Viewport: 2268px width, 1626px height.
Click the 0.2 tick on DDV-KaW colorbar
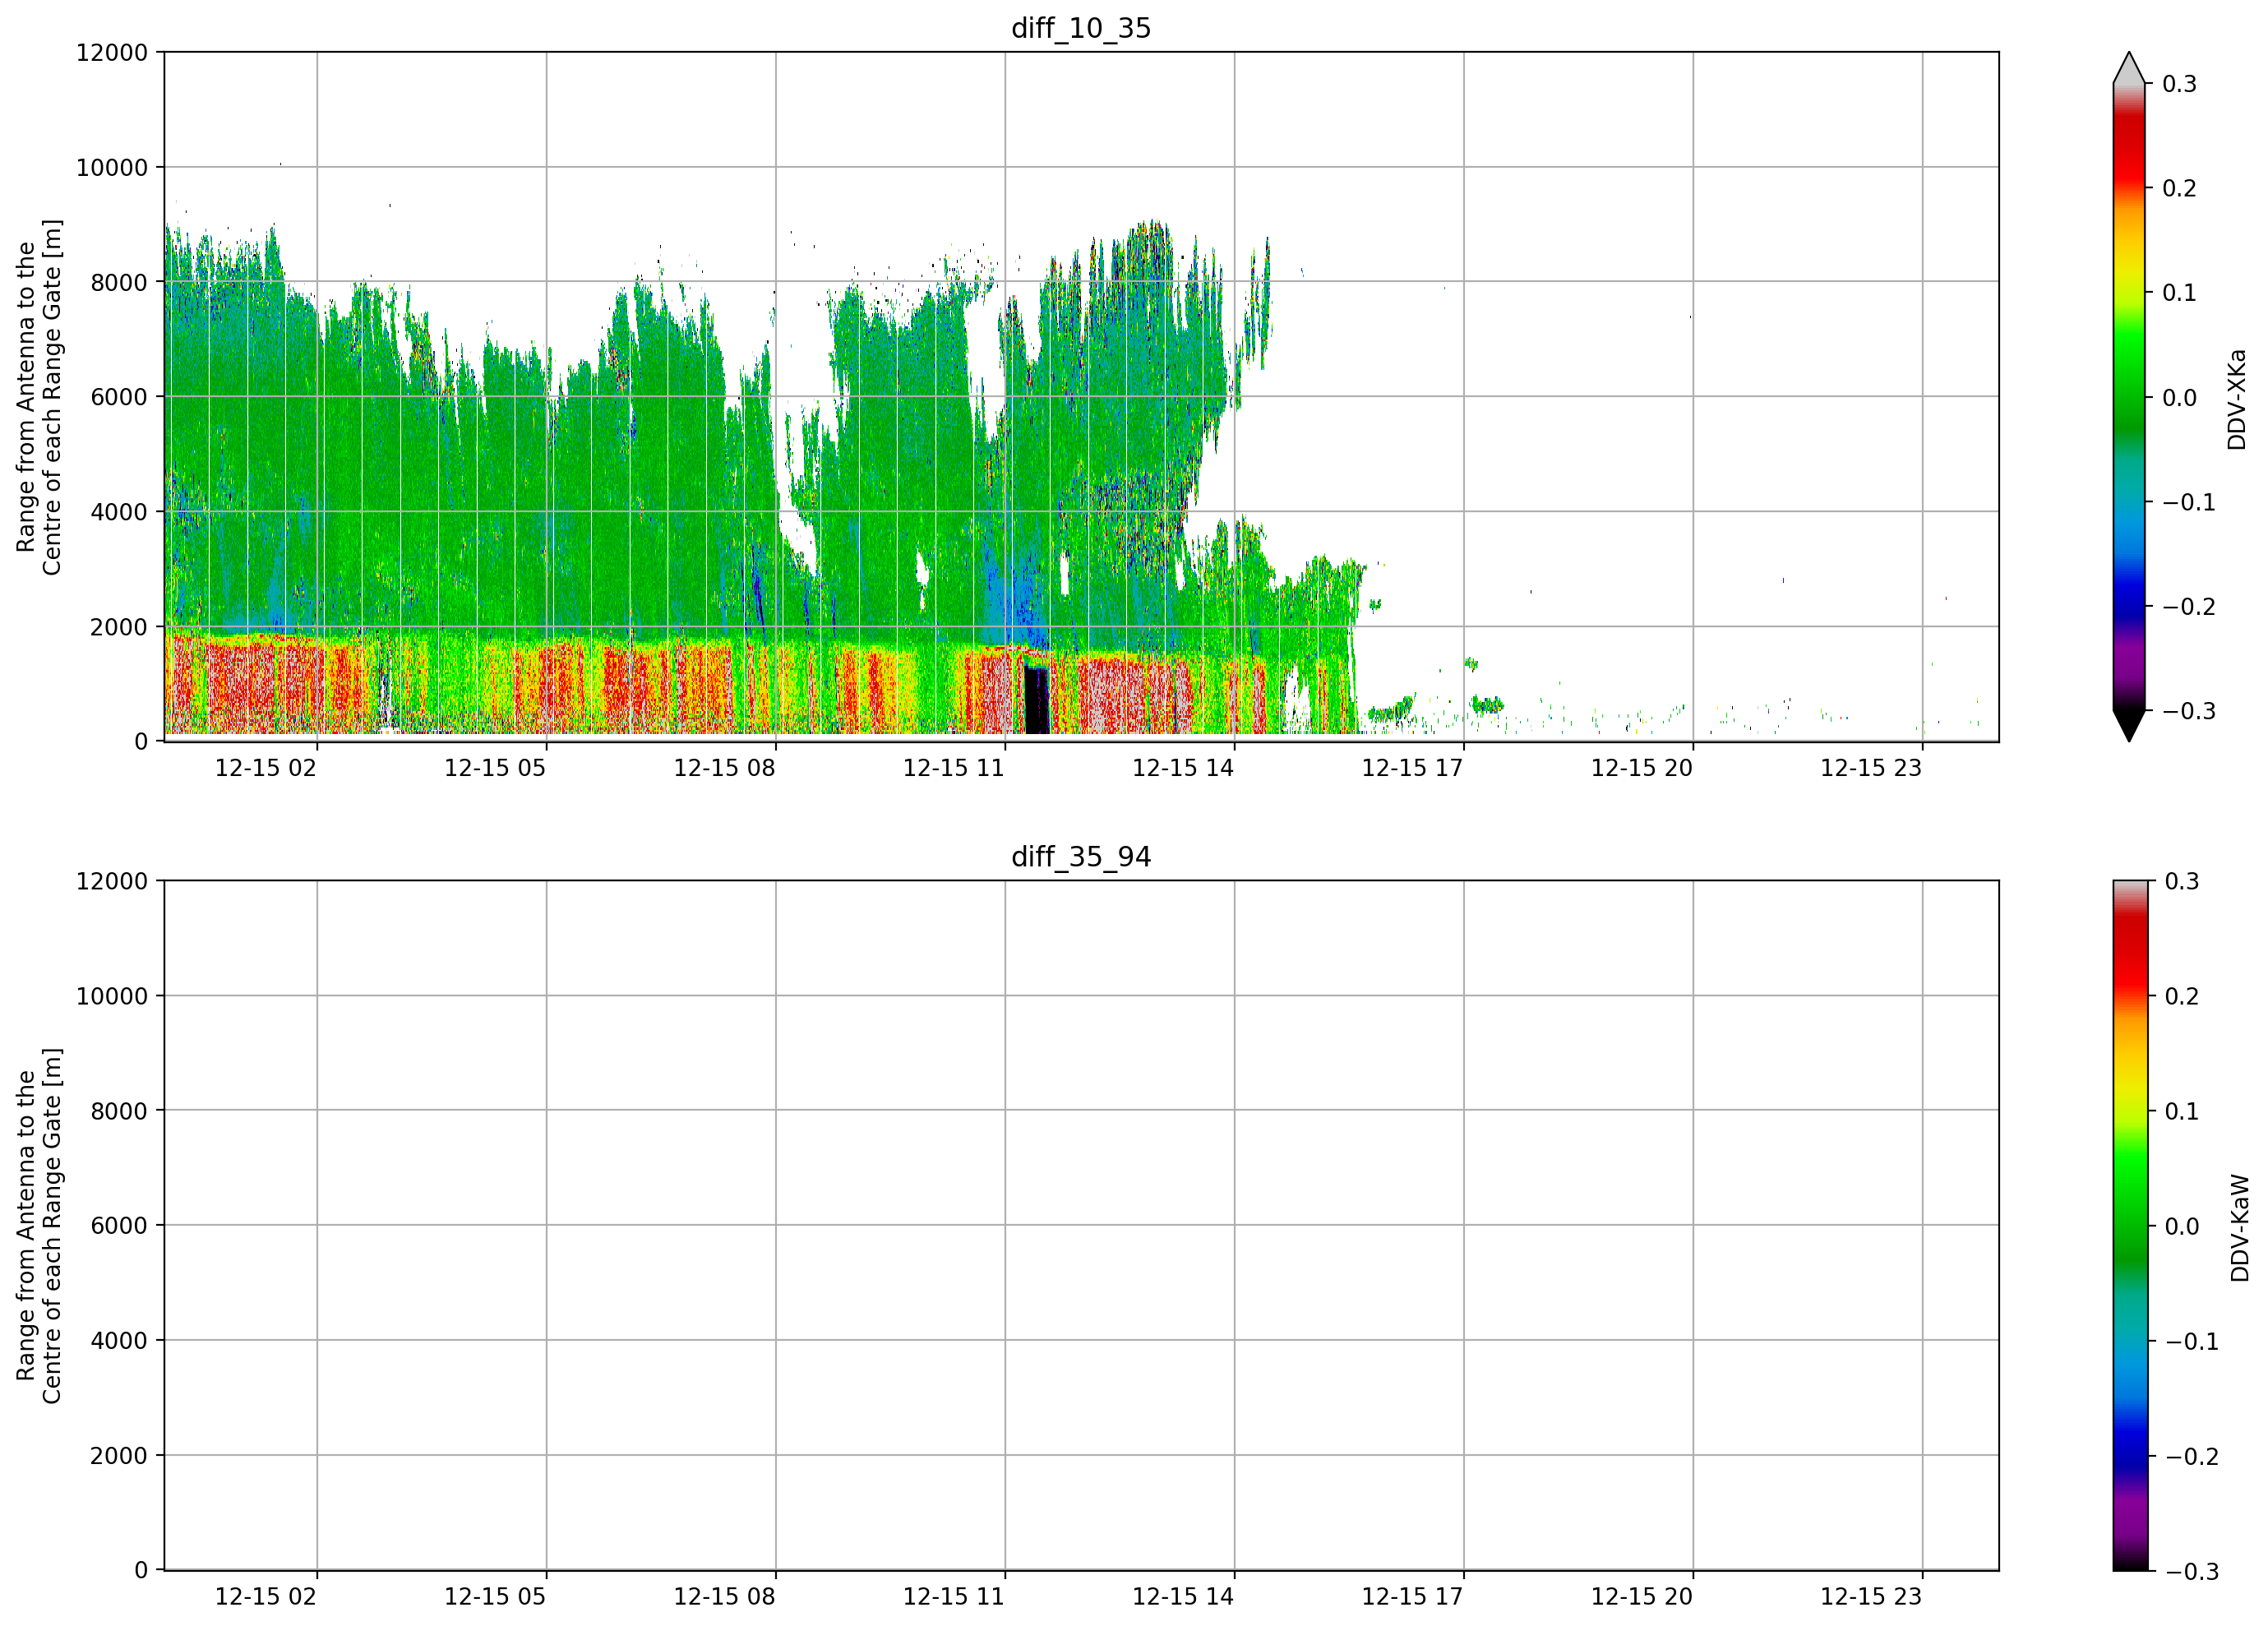2182,997
